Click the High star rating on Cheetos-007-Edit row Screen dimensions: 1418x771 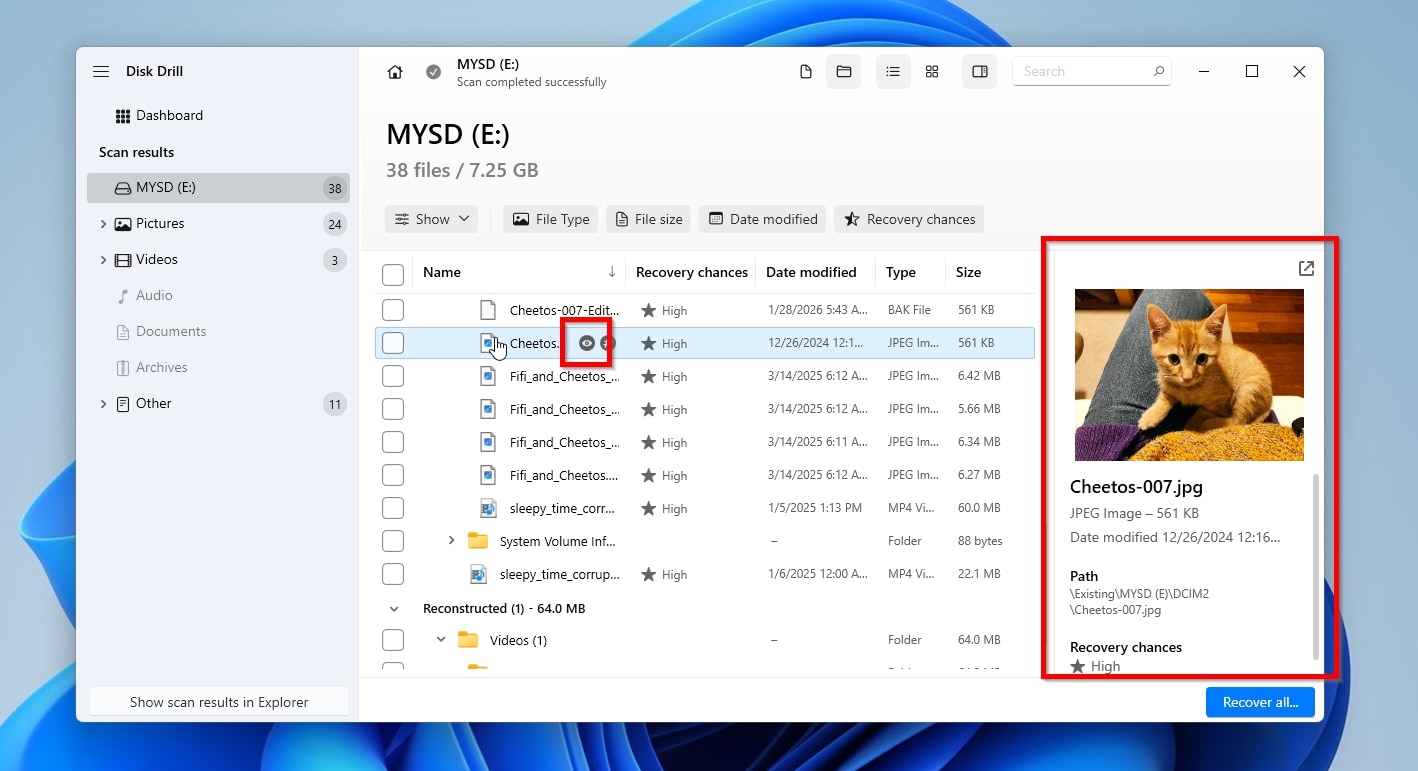664,311
